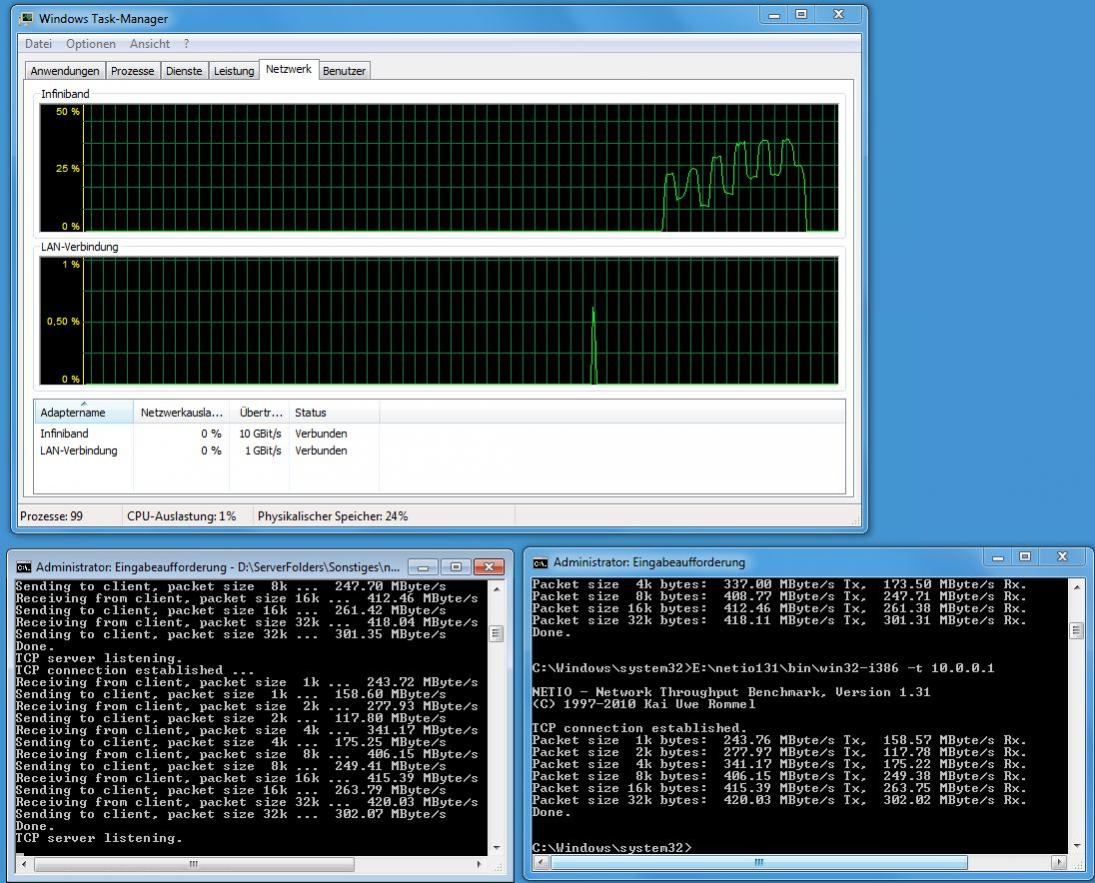Sort by Adaptername column header

[x=84, y=412]
